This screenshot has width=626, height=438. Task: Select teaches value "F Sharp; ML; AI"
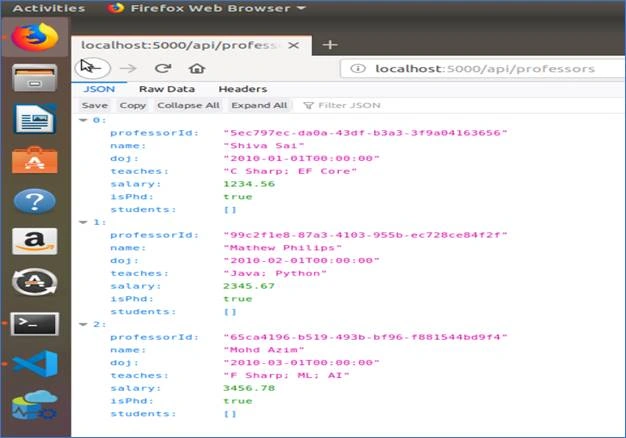point(286,375)
